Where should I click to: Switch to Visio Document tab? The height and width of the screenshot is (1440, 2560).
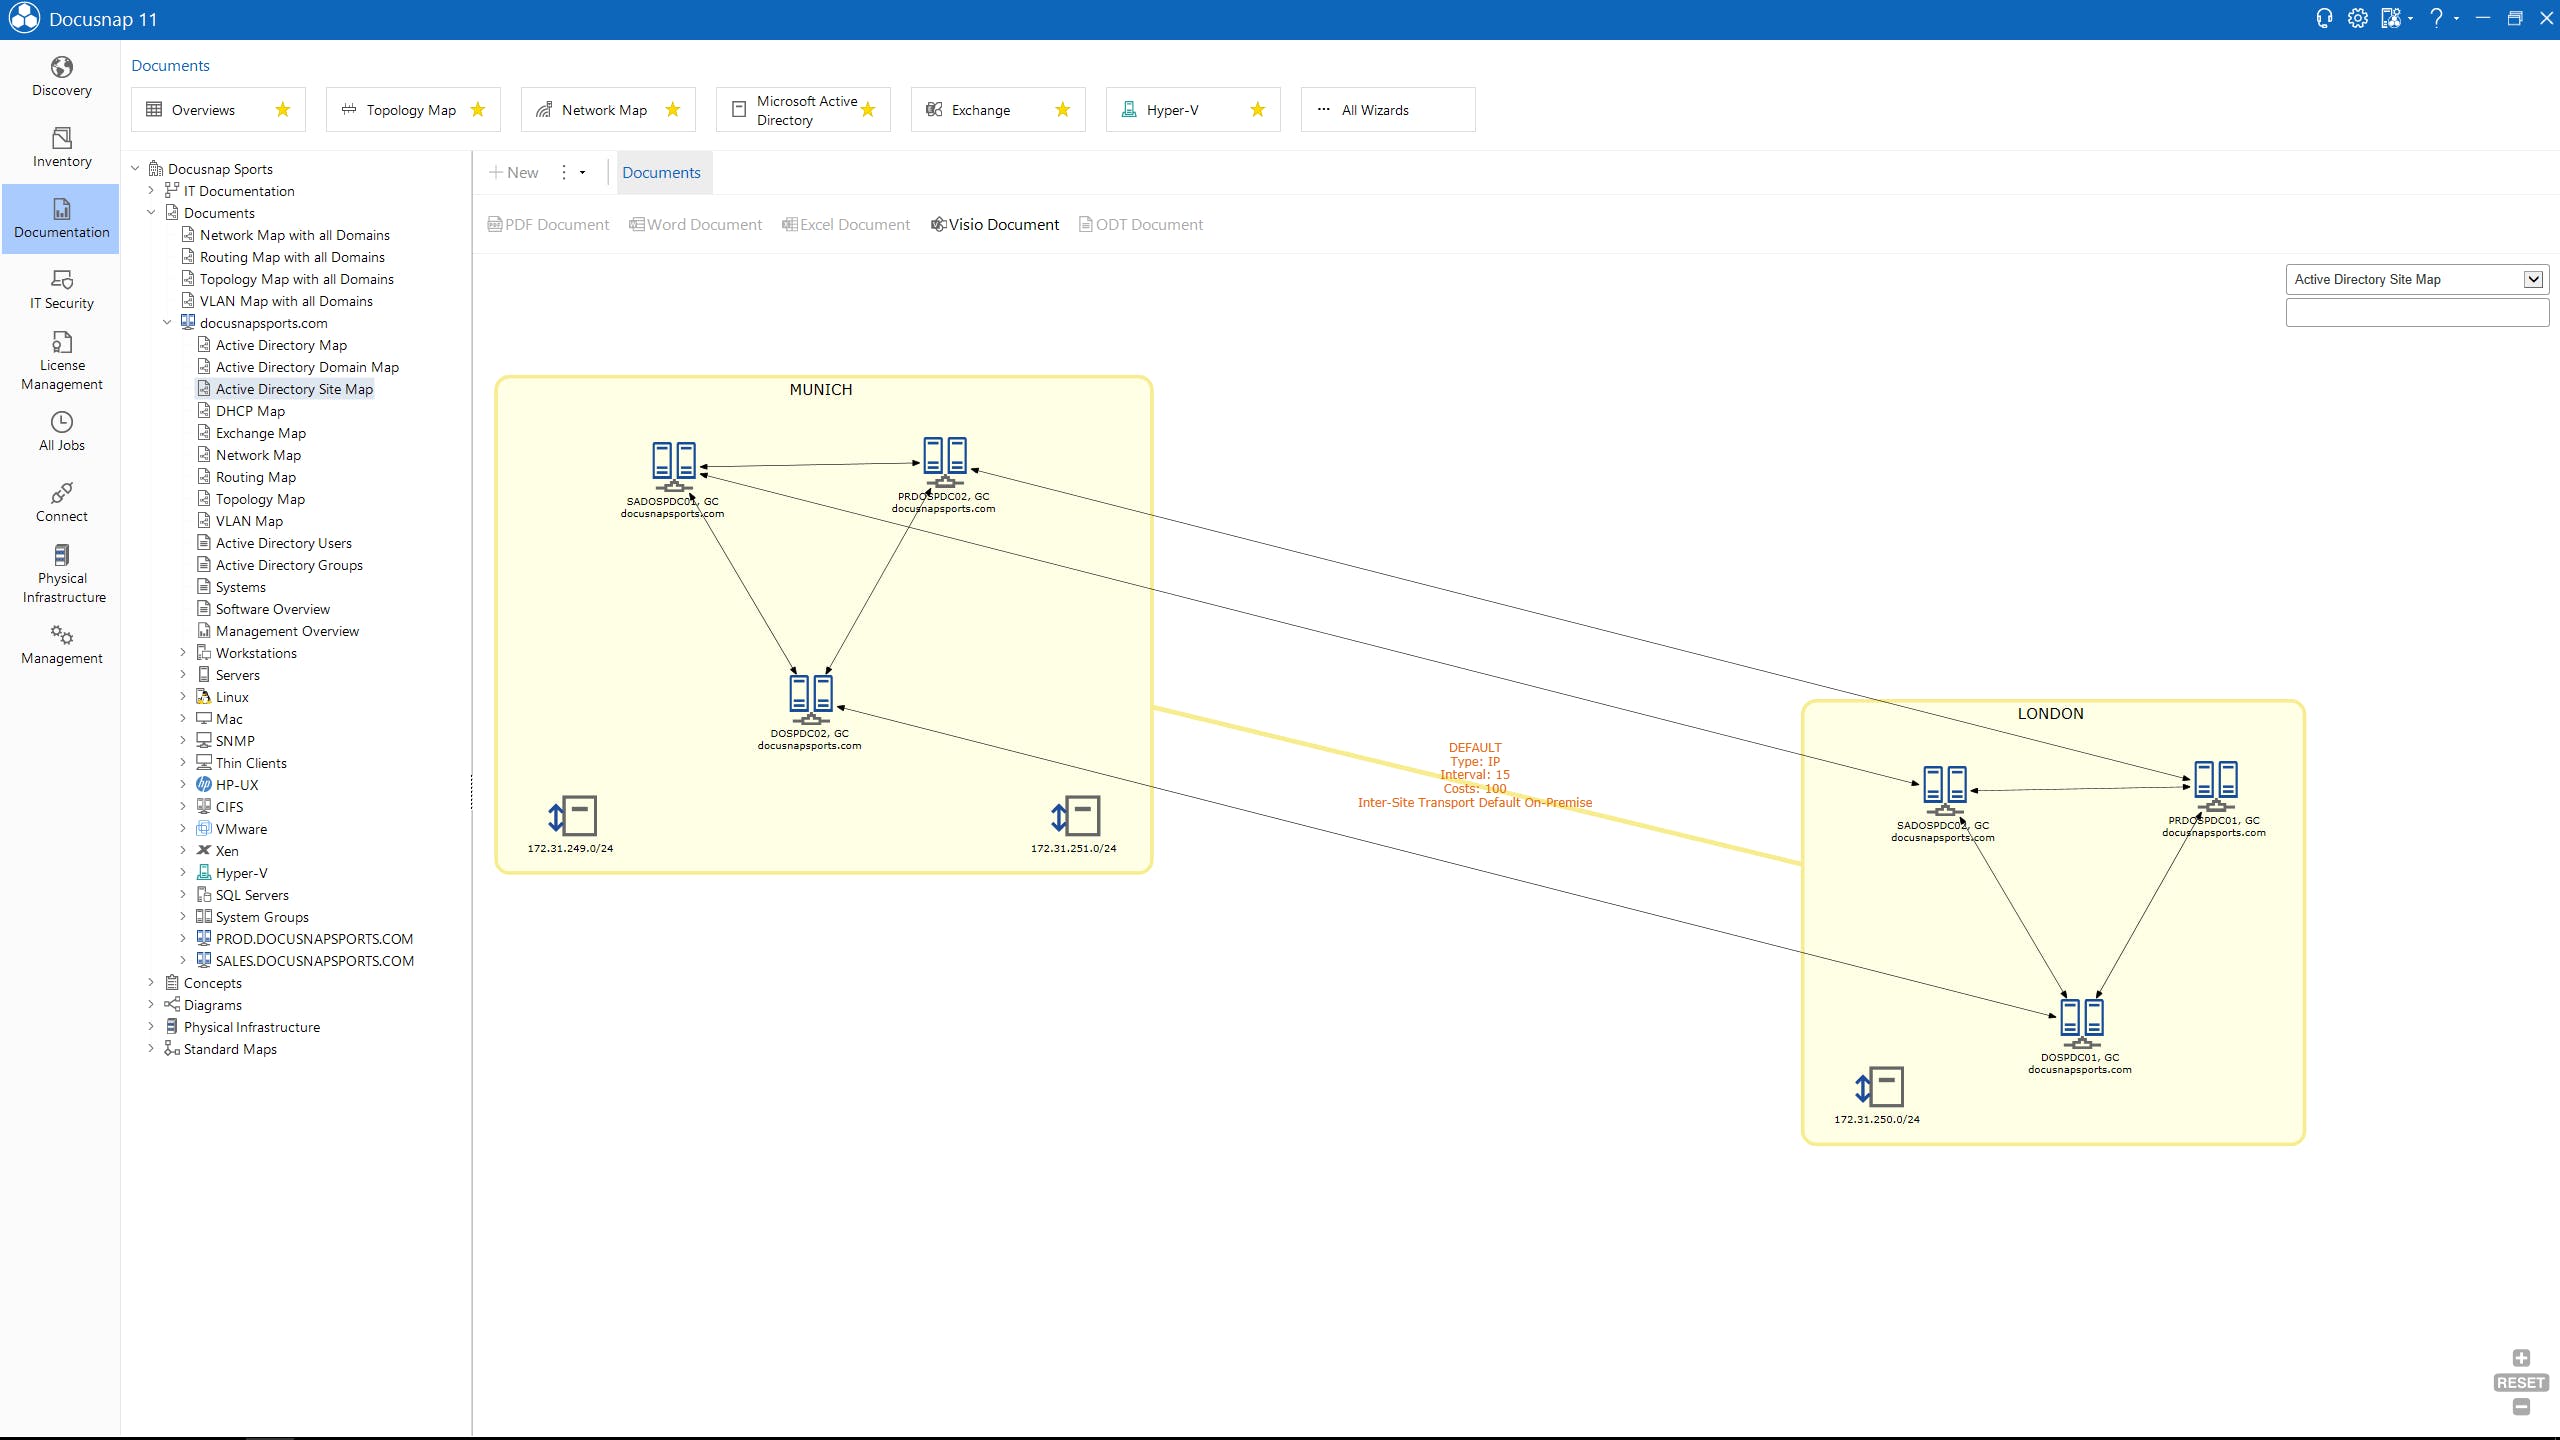(994, 225)
